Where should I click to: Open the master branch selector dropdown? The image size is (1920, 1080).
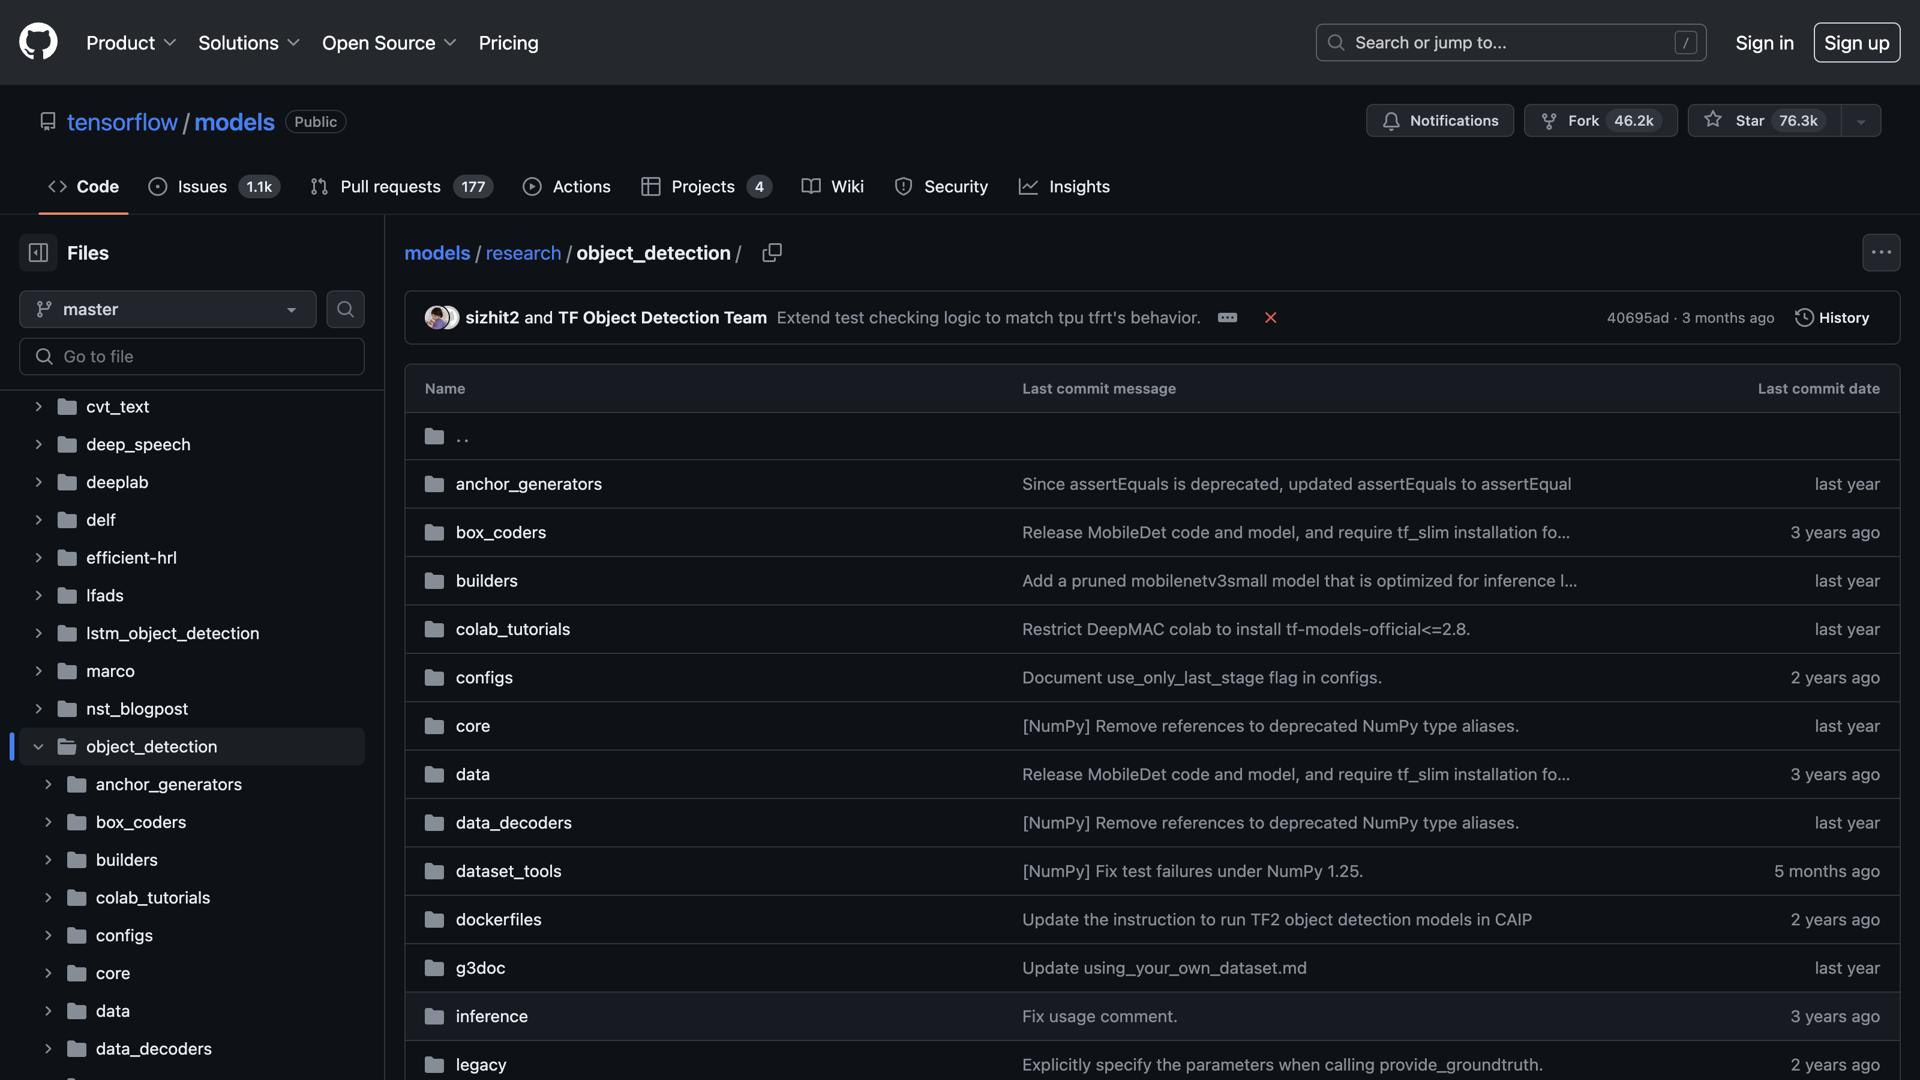click(x=167, y=309)
